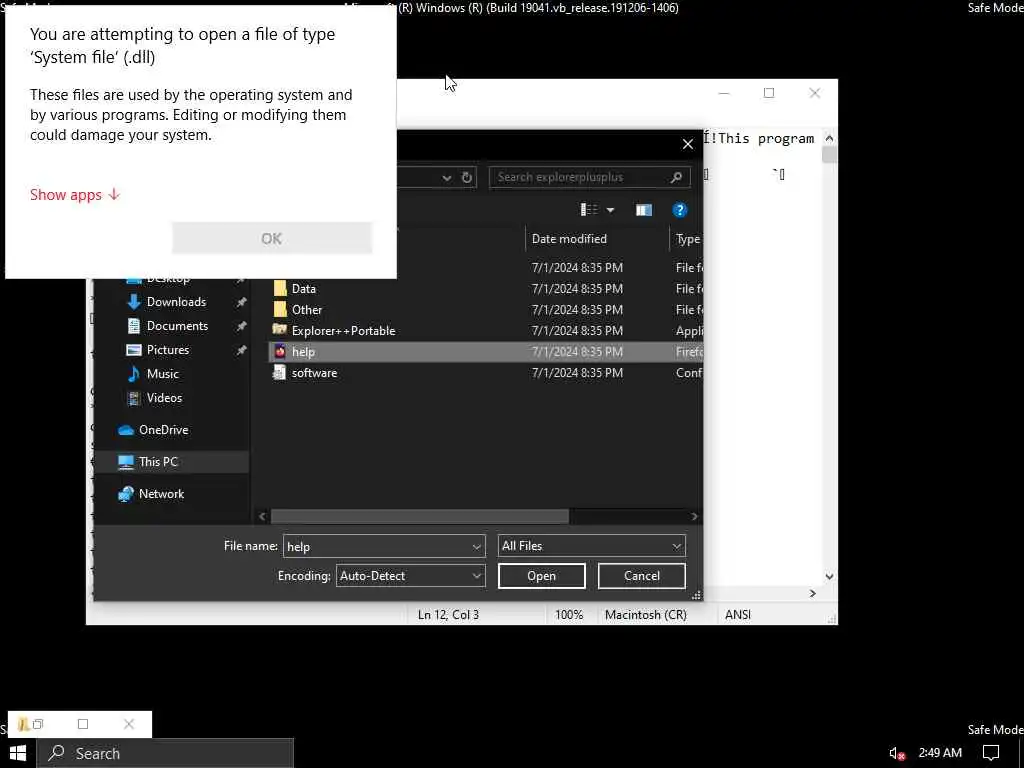Click the Cancel button
The height and width of the screenshot is (768, 1024).
click(641, 576)
